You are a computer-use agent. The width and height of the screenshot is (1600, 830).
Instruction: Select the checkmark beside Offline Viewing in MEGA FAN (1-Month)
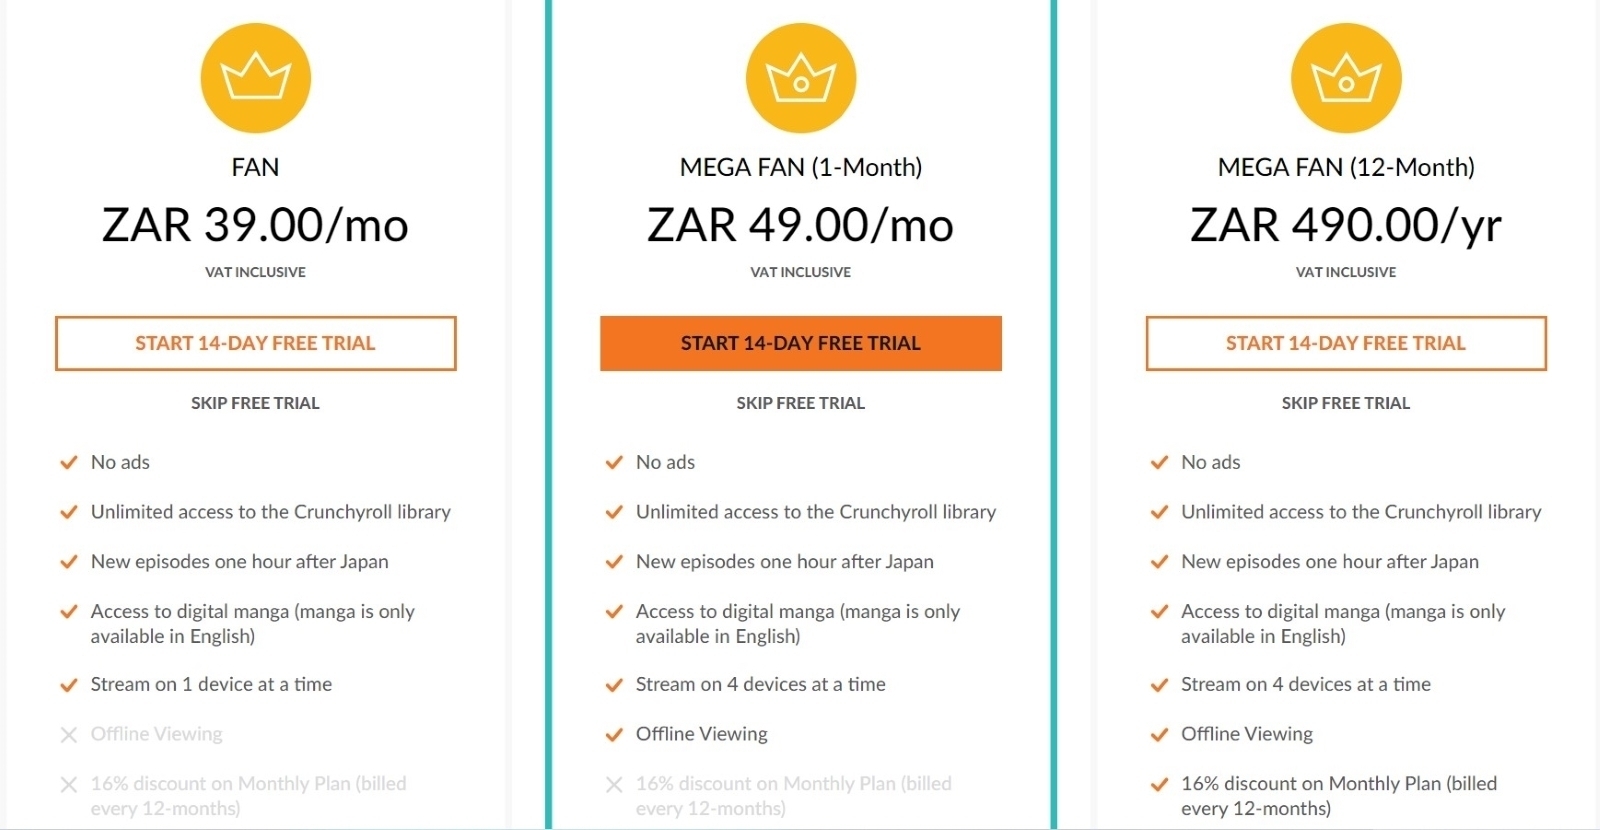click(x=613, y=734)
